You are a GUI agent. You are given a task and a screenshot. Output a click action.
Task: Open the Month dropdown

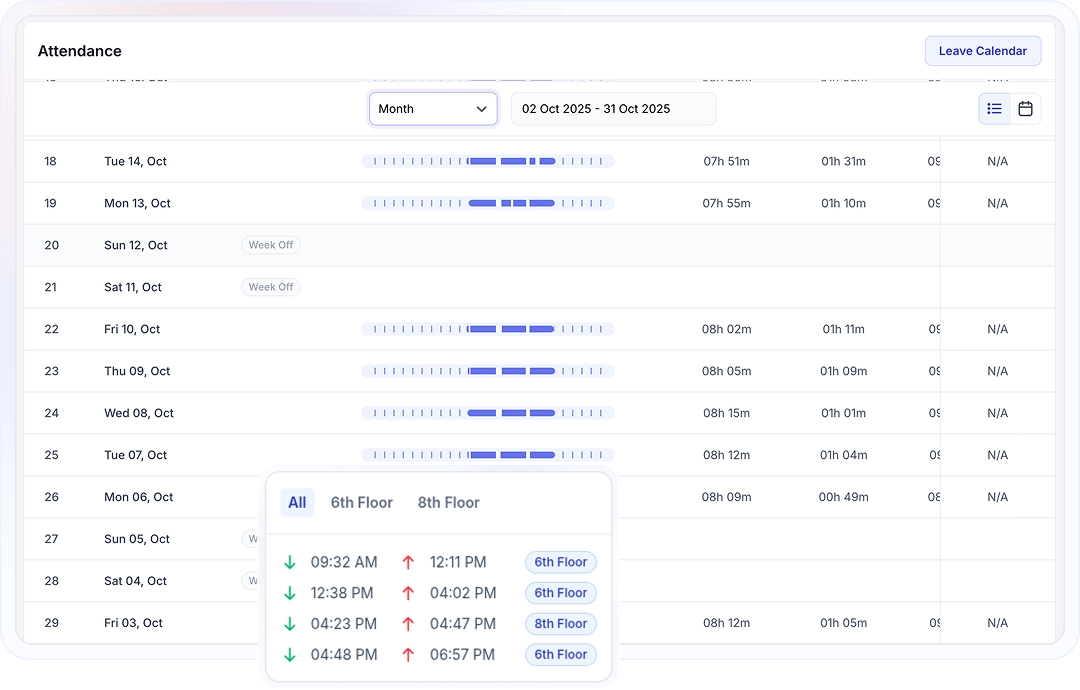click(x=433, y=108)
